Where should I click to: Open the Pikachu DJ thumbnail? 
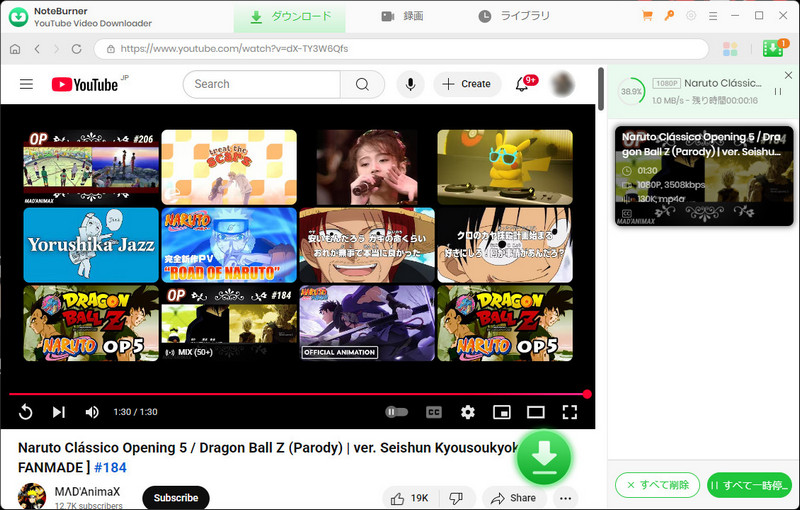505,167
